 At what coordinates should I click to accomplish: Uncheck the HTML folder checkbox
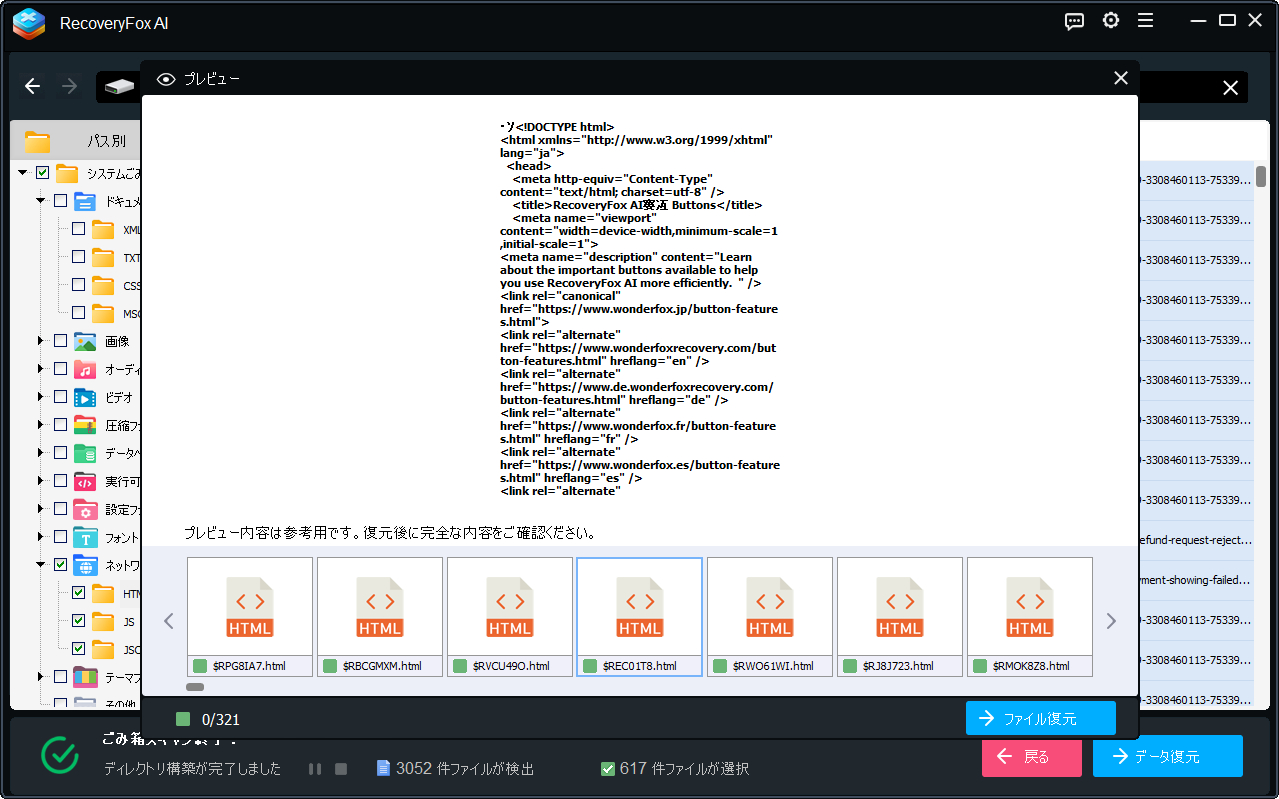(78, 593)
